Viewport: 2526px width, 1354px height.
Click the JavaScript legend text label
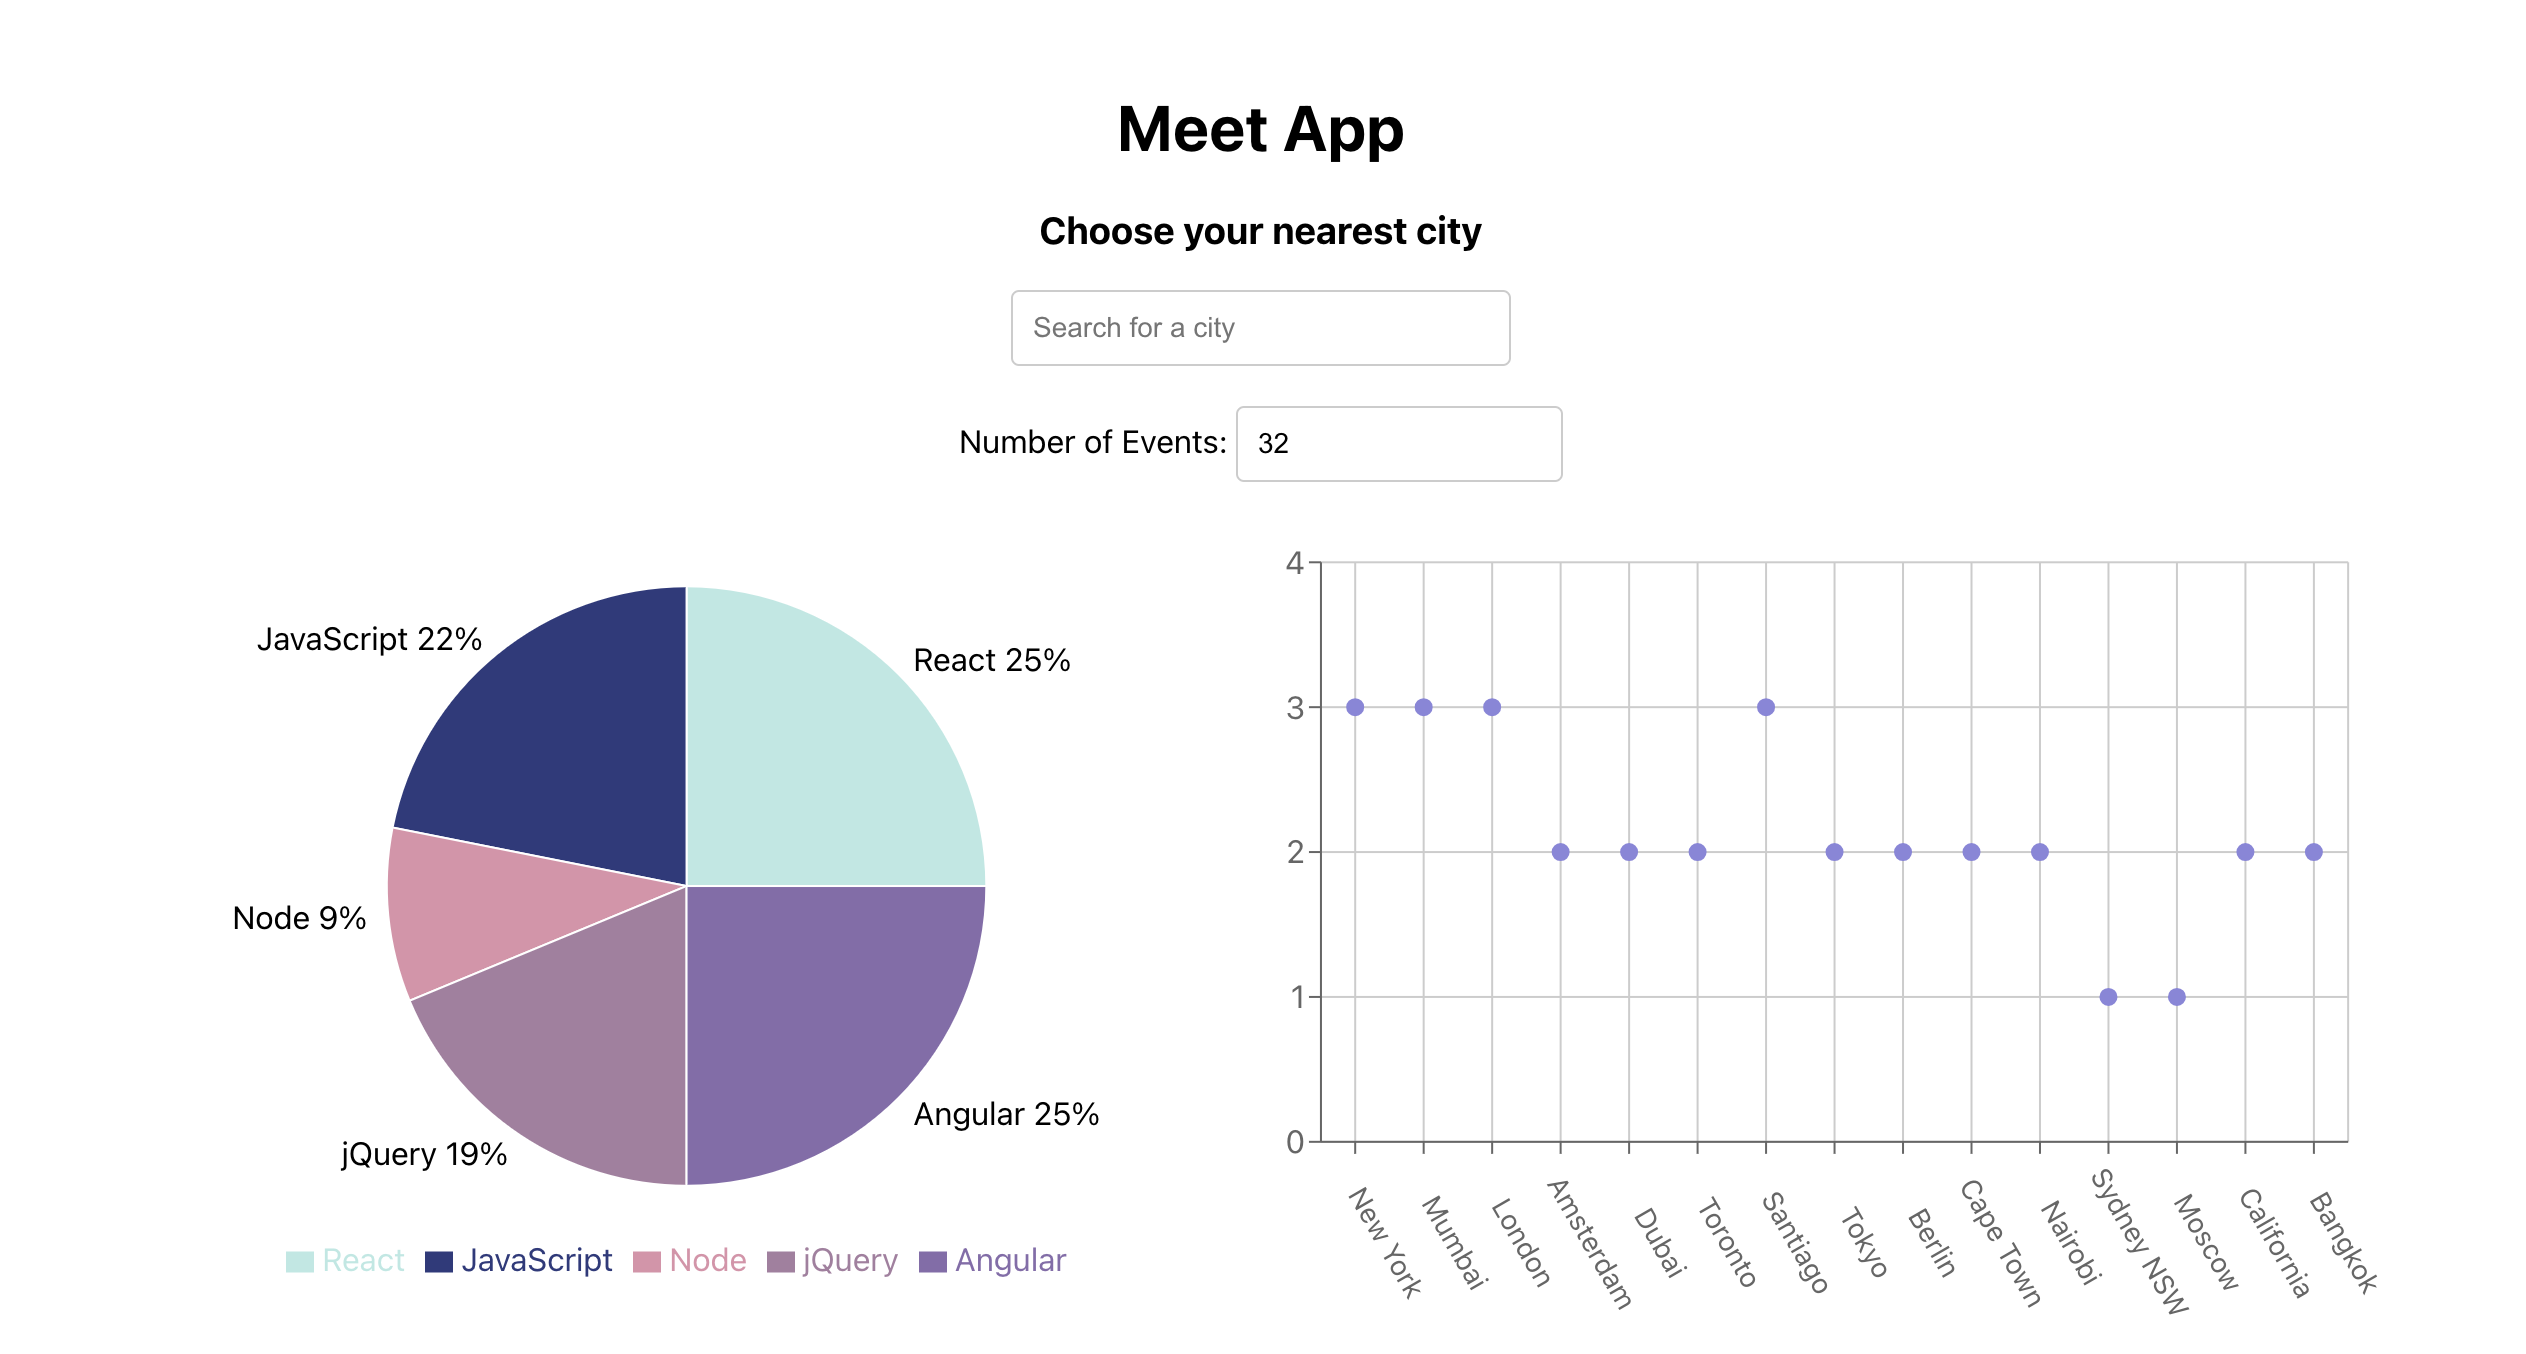point(536,1260)
